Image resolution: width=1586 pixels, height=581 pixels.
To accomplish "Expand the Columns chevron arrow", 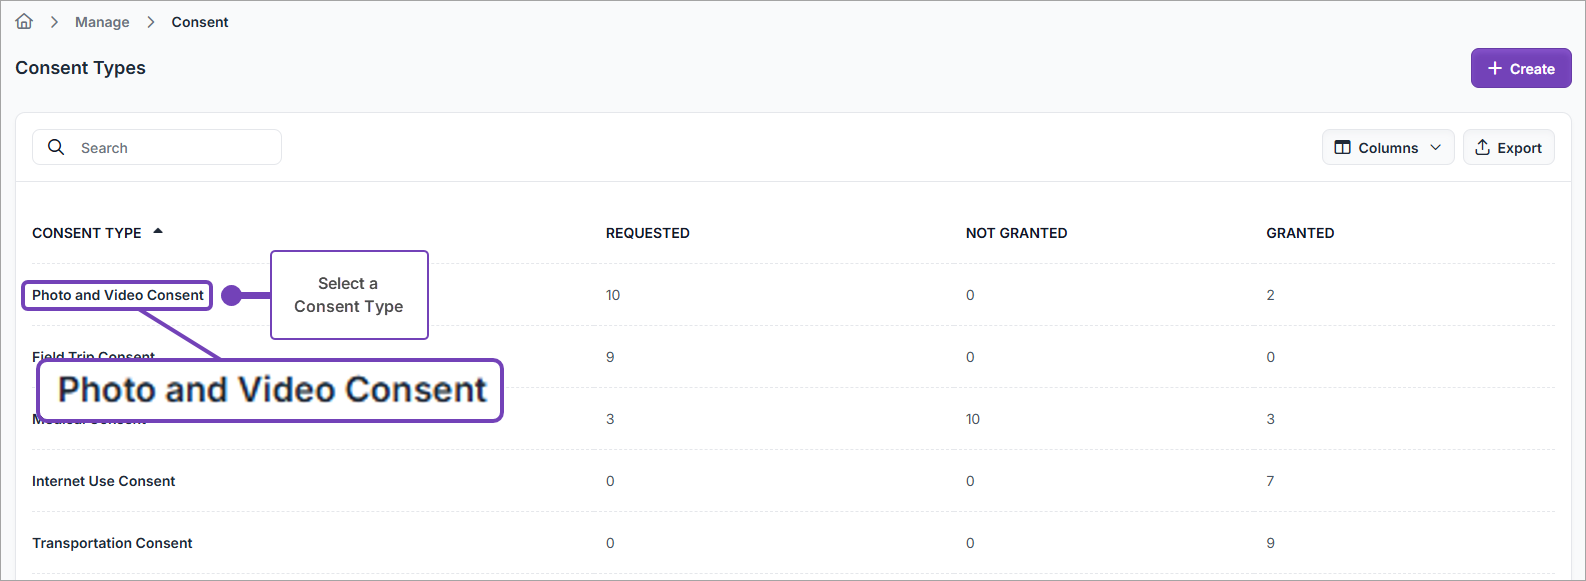I will tap(1436, 148).
